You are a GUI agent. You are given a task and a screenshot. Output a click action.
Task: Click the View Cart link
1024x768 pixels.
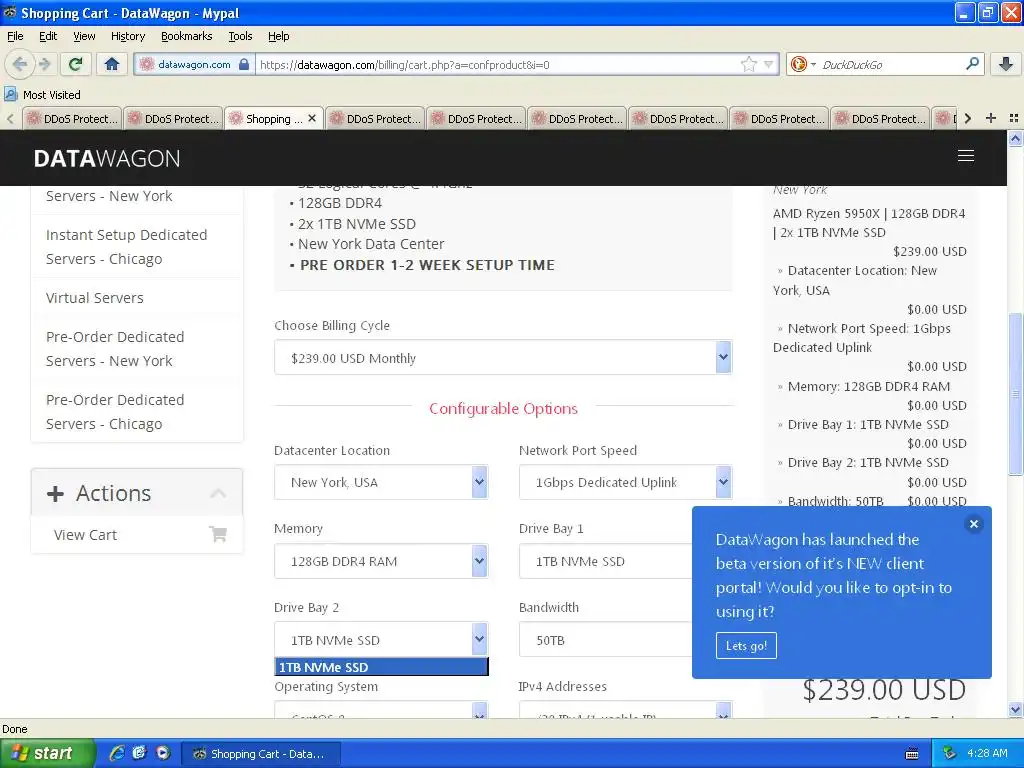[85, 534]
